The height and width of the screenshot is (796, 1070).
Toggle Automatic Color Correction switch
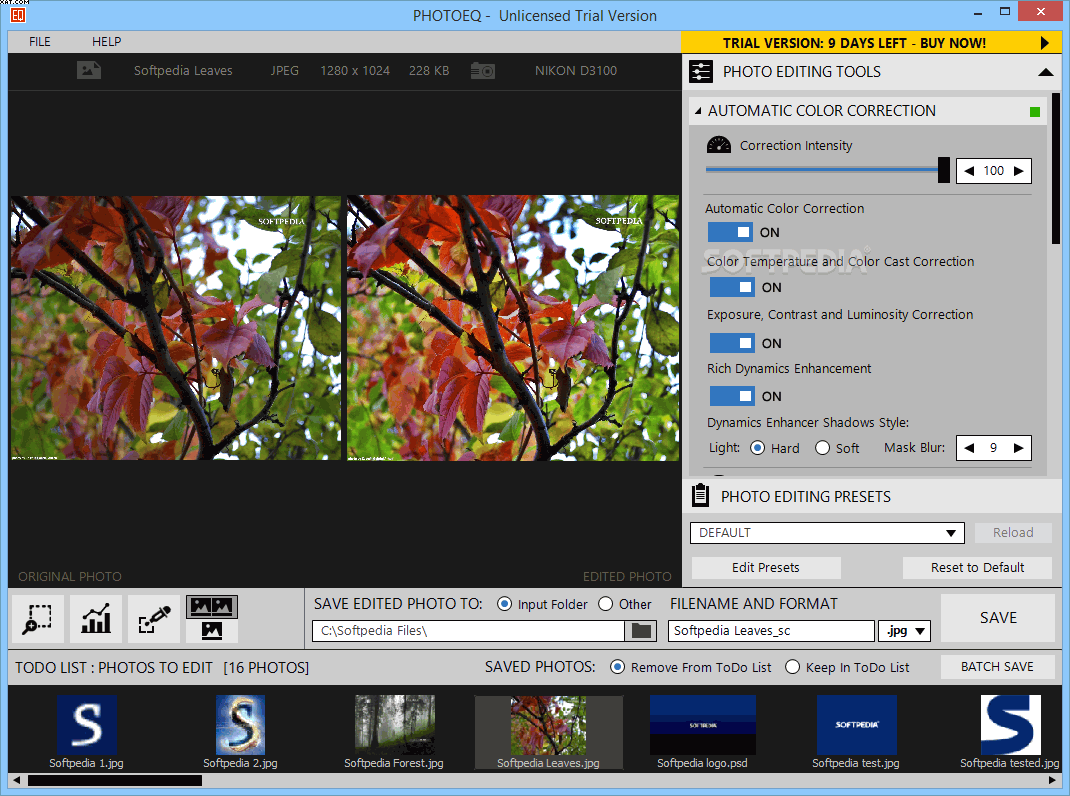[x=730, y=232]
